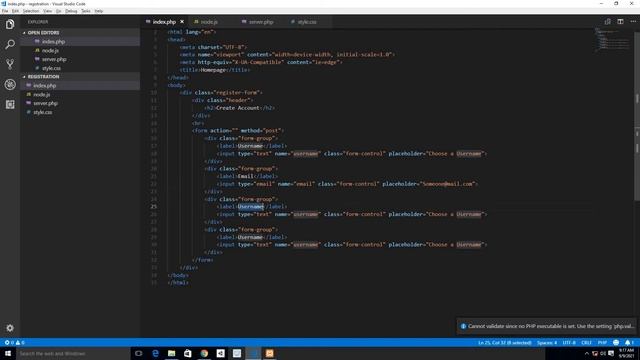
Task: Open the orange Sublime Text taskbar app
Action: (269, 353)
